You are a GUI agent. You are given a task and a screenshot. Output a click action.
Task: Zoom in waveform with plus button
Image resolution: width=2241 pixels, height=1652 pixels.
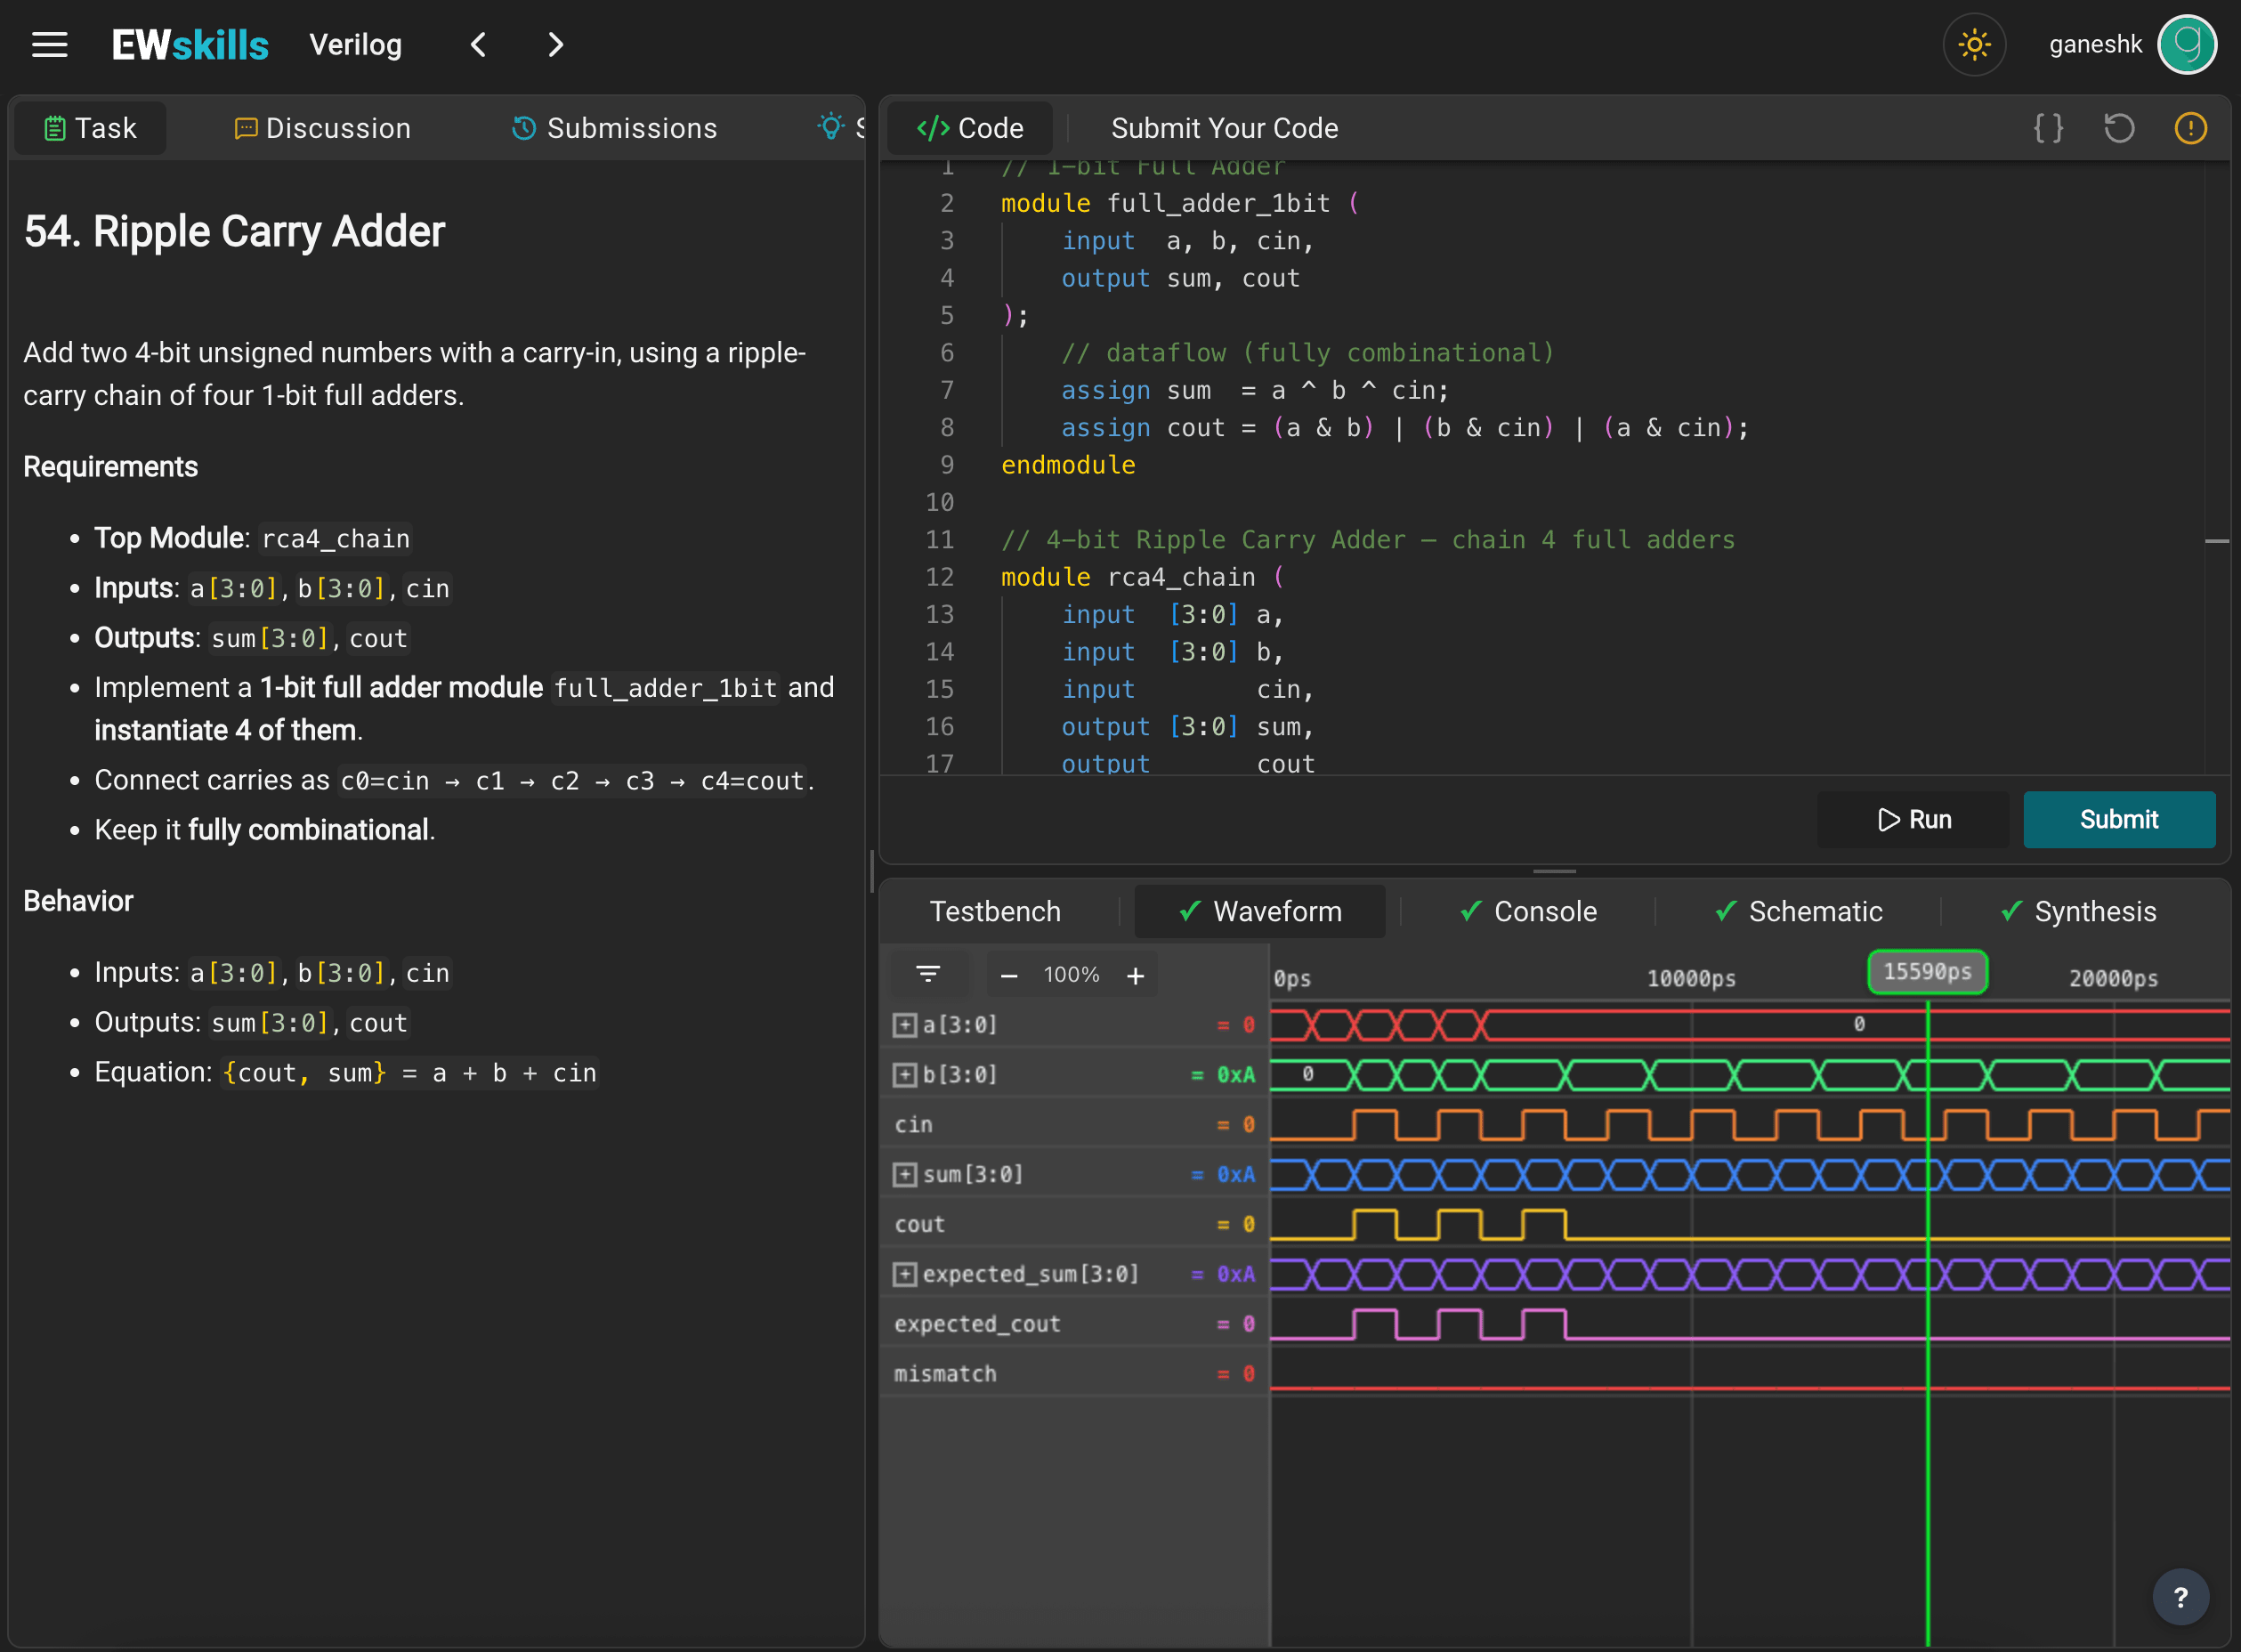(x=1135, y=975)
